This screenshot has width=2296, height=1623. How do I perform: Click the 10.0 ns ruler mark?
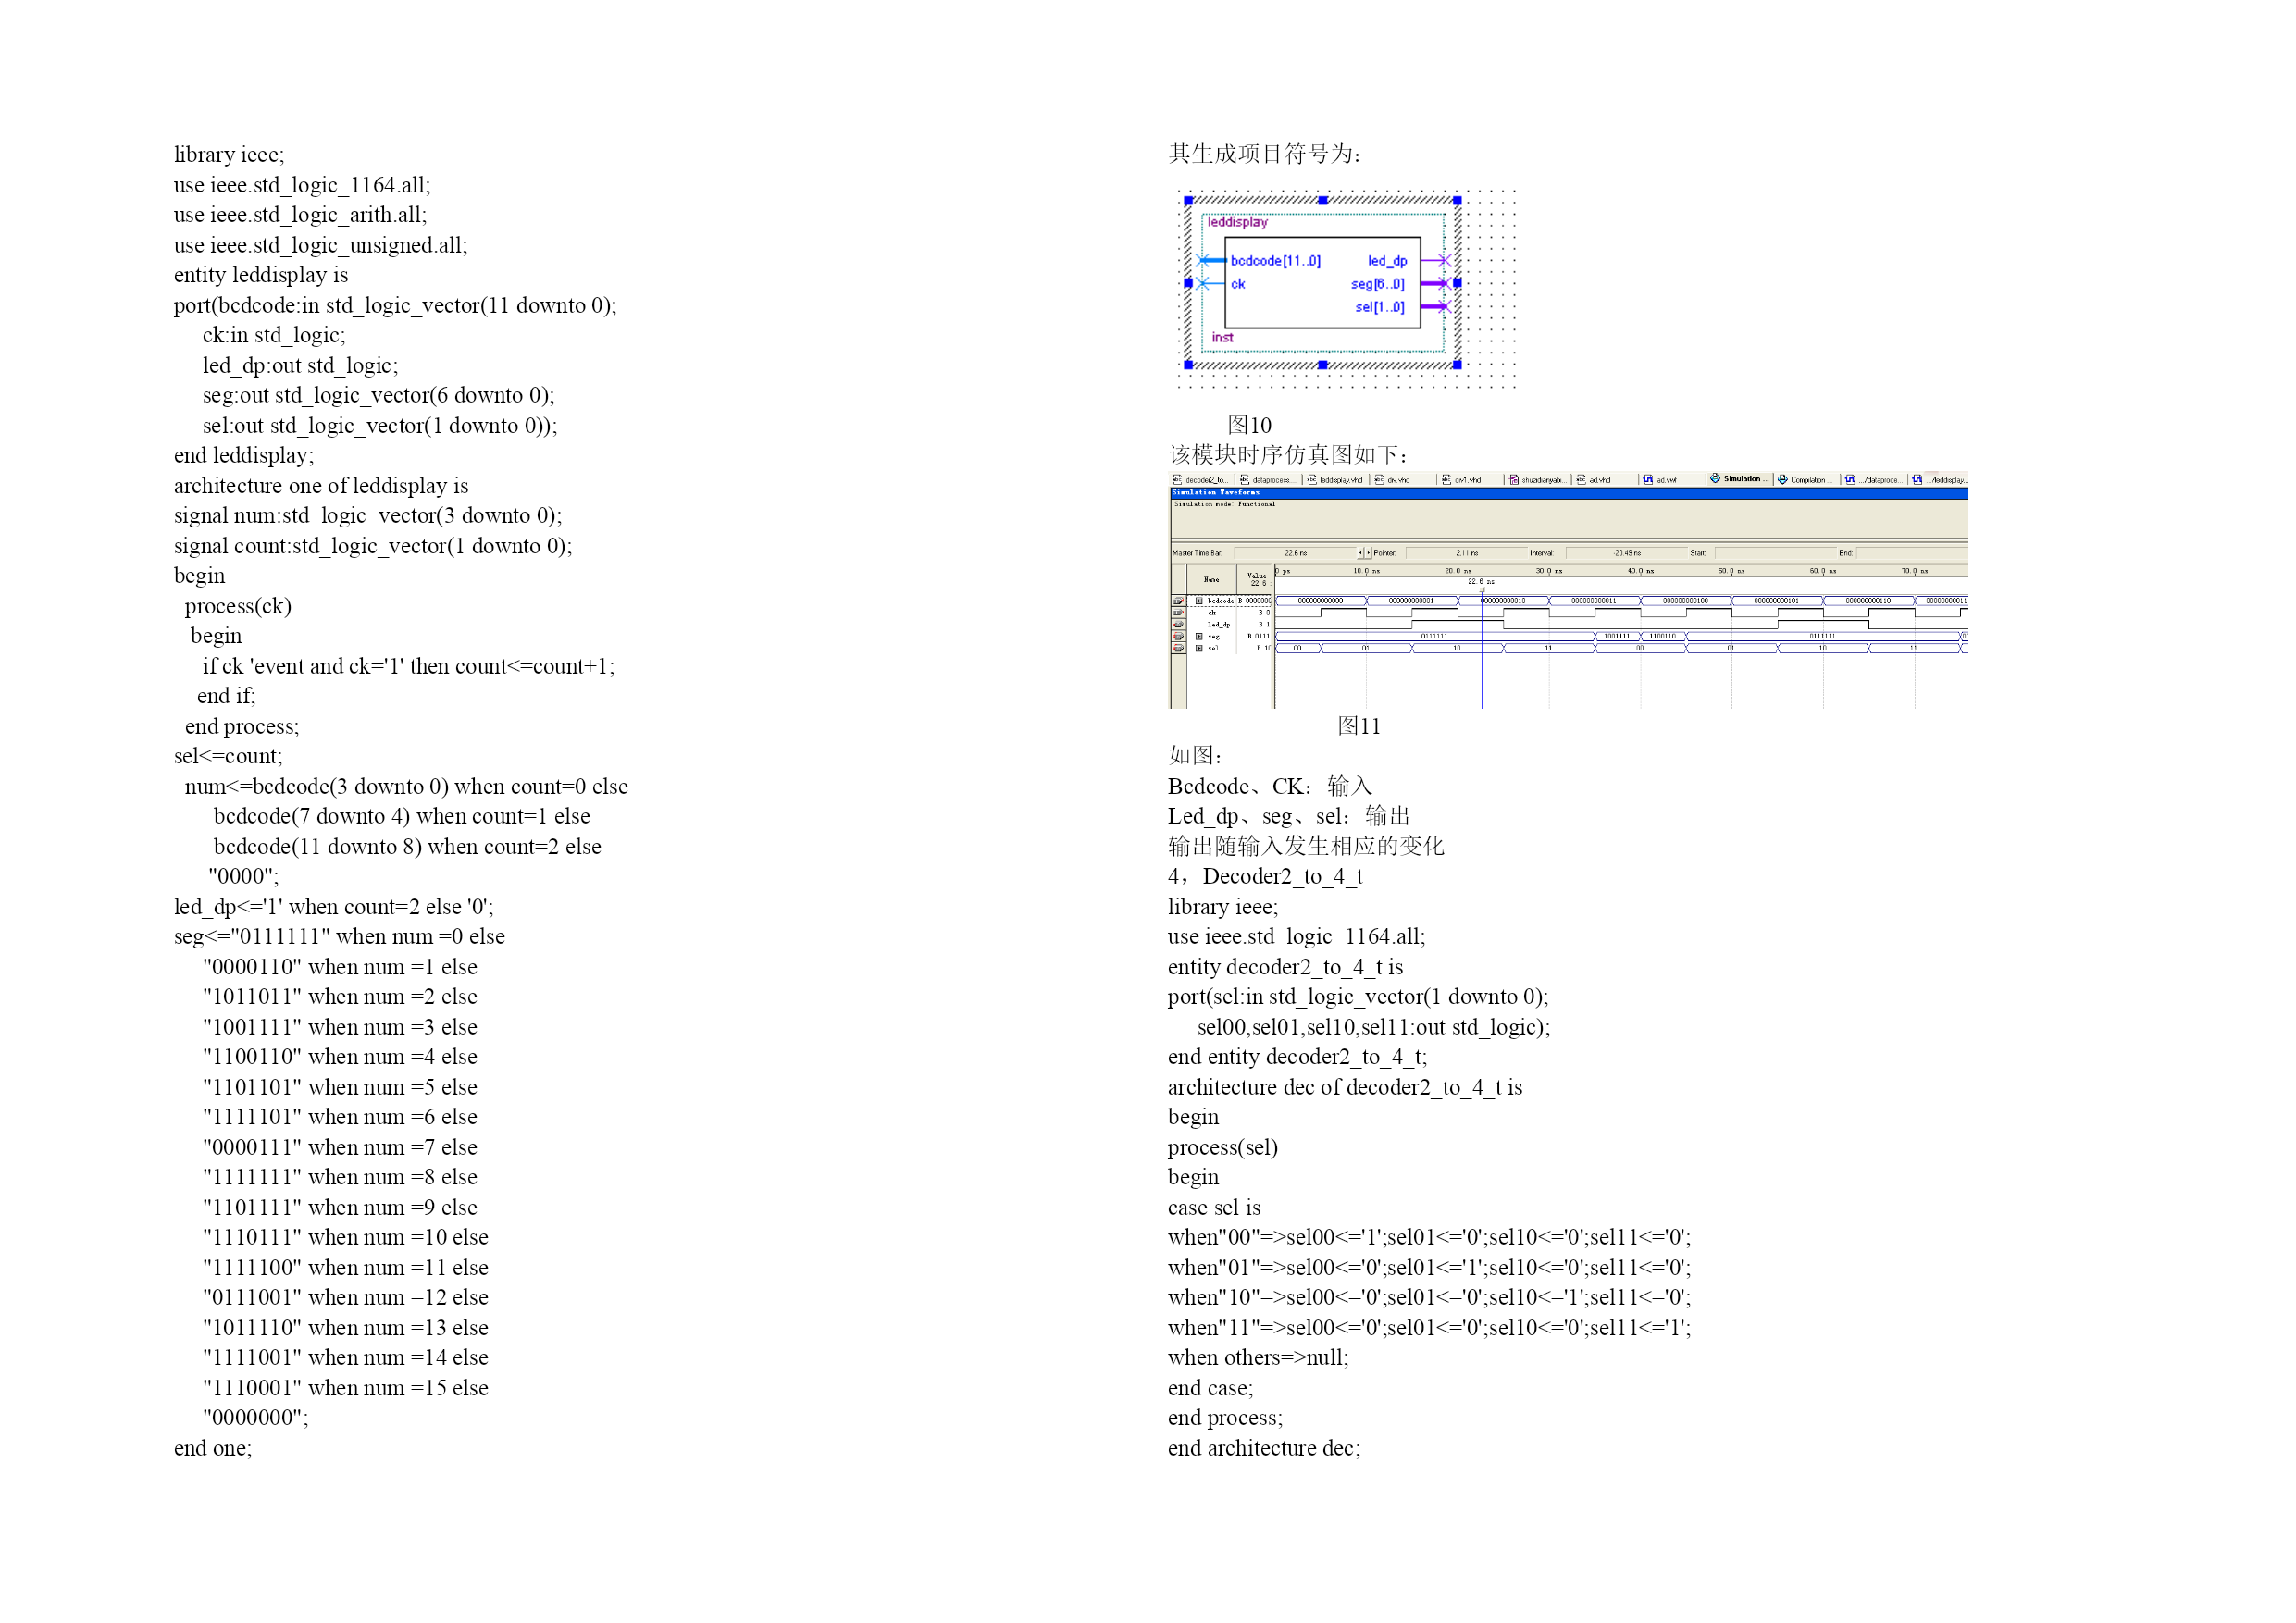1366,572
